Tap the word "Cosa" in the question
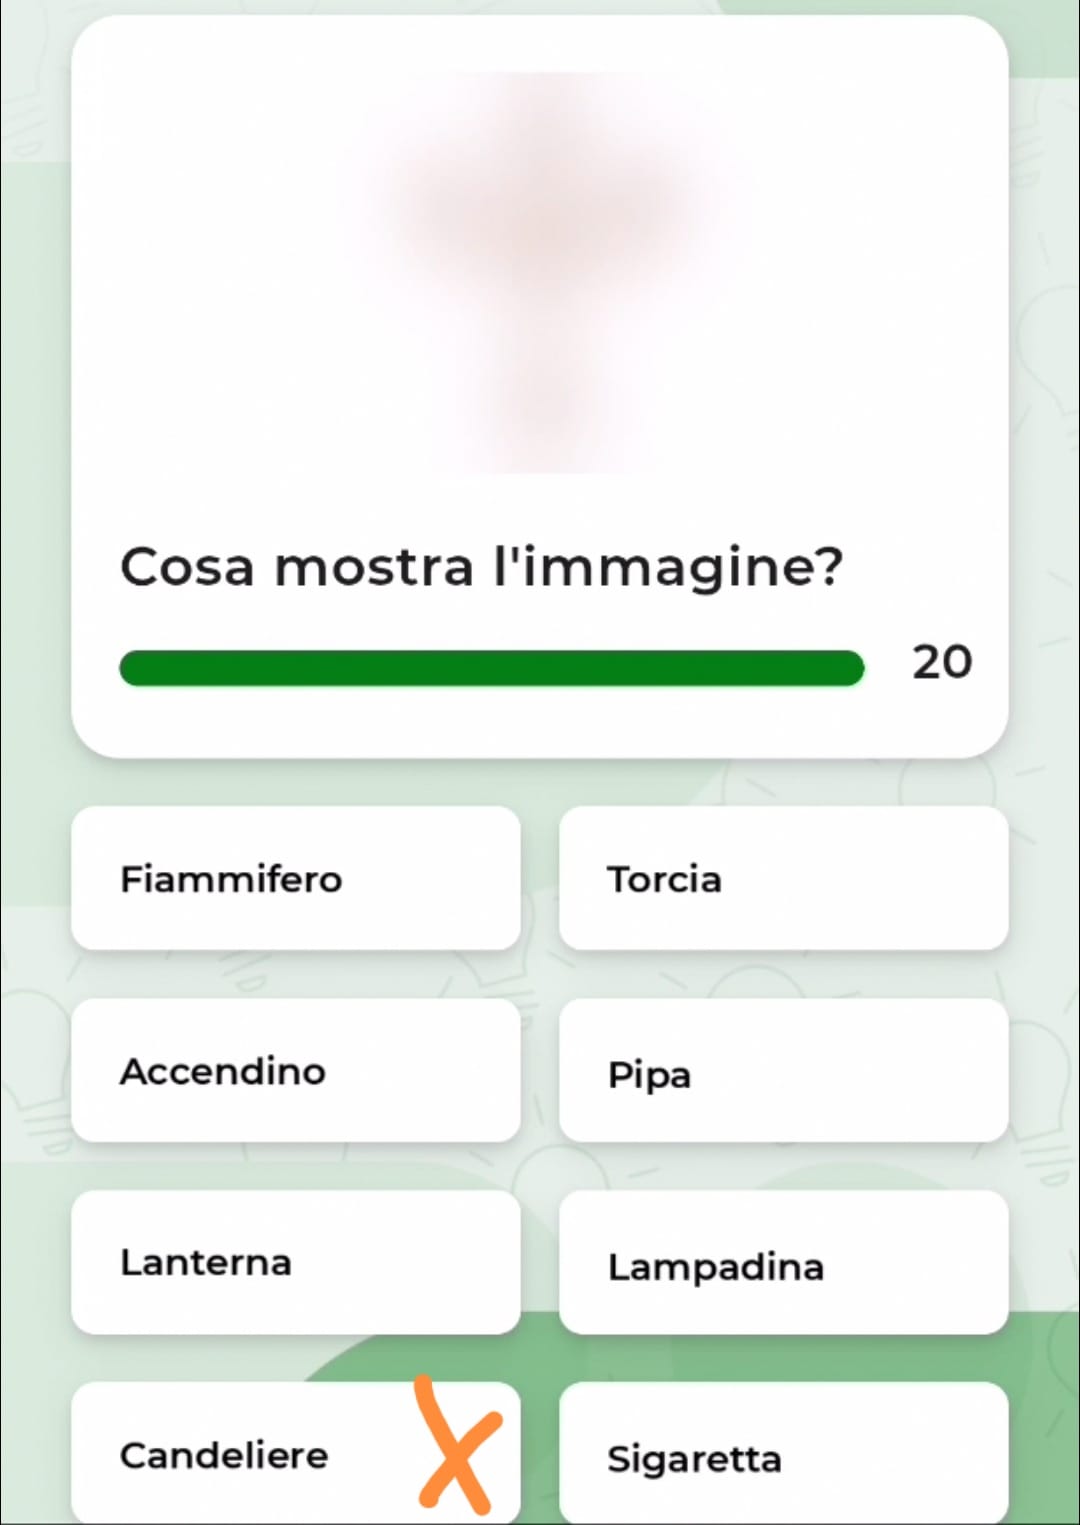Image resolution: width=1080 pixels, height=1525 pixels. [188, 567]
